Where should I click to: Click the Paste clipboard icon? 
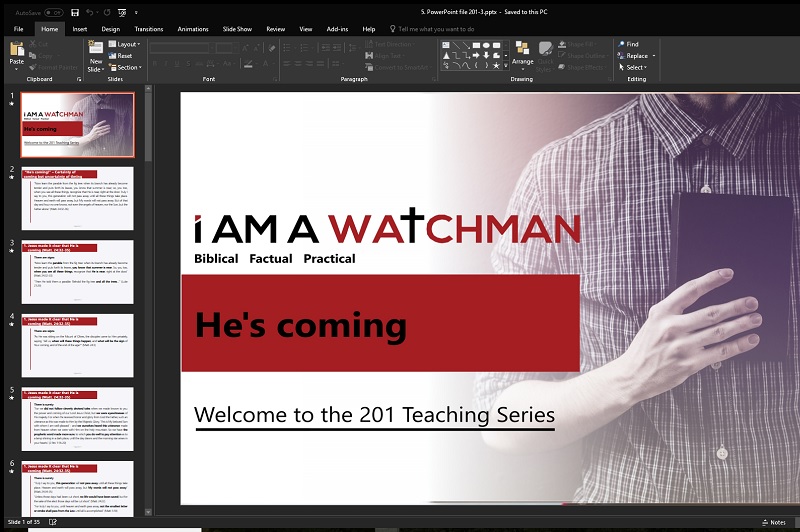(x=17, y=49)
